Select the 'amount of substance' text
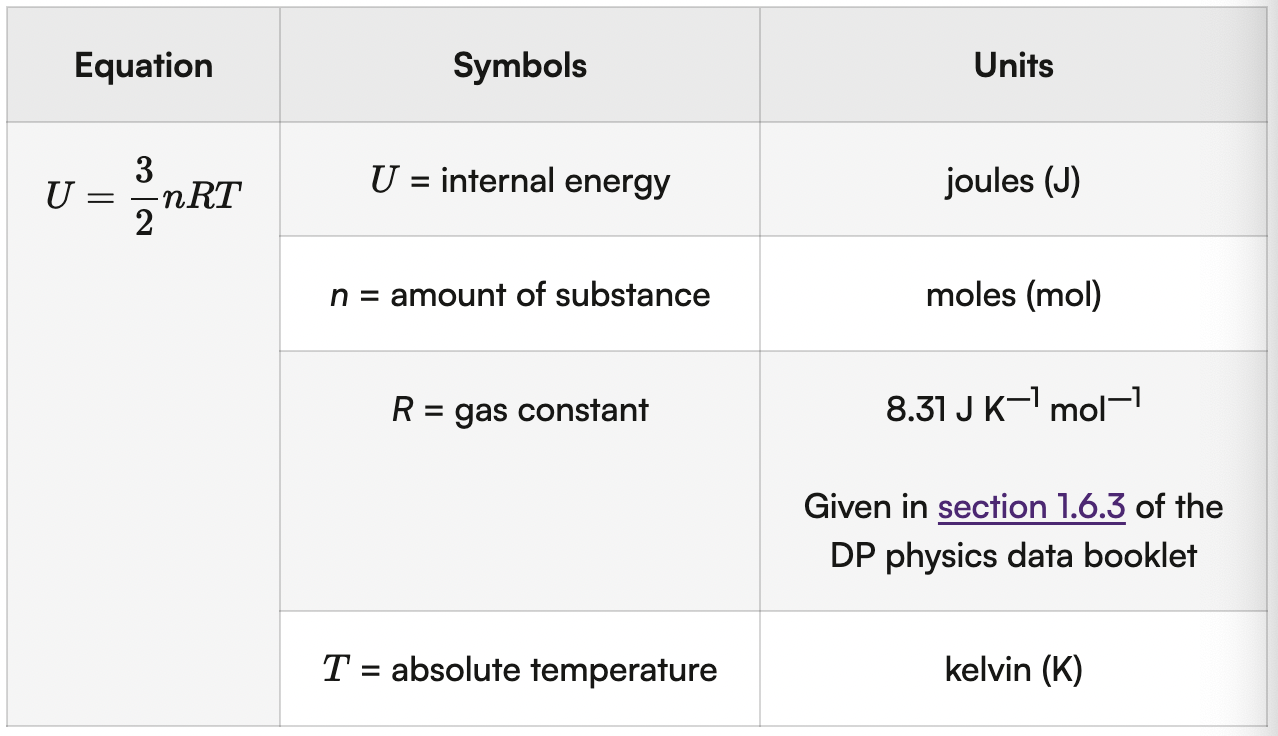The height and width of the screenshot is (736, 1278). (x=550, y=295)
